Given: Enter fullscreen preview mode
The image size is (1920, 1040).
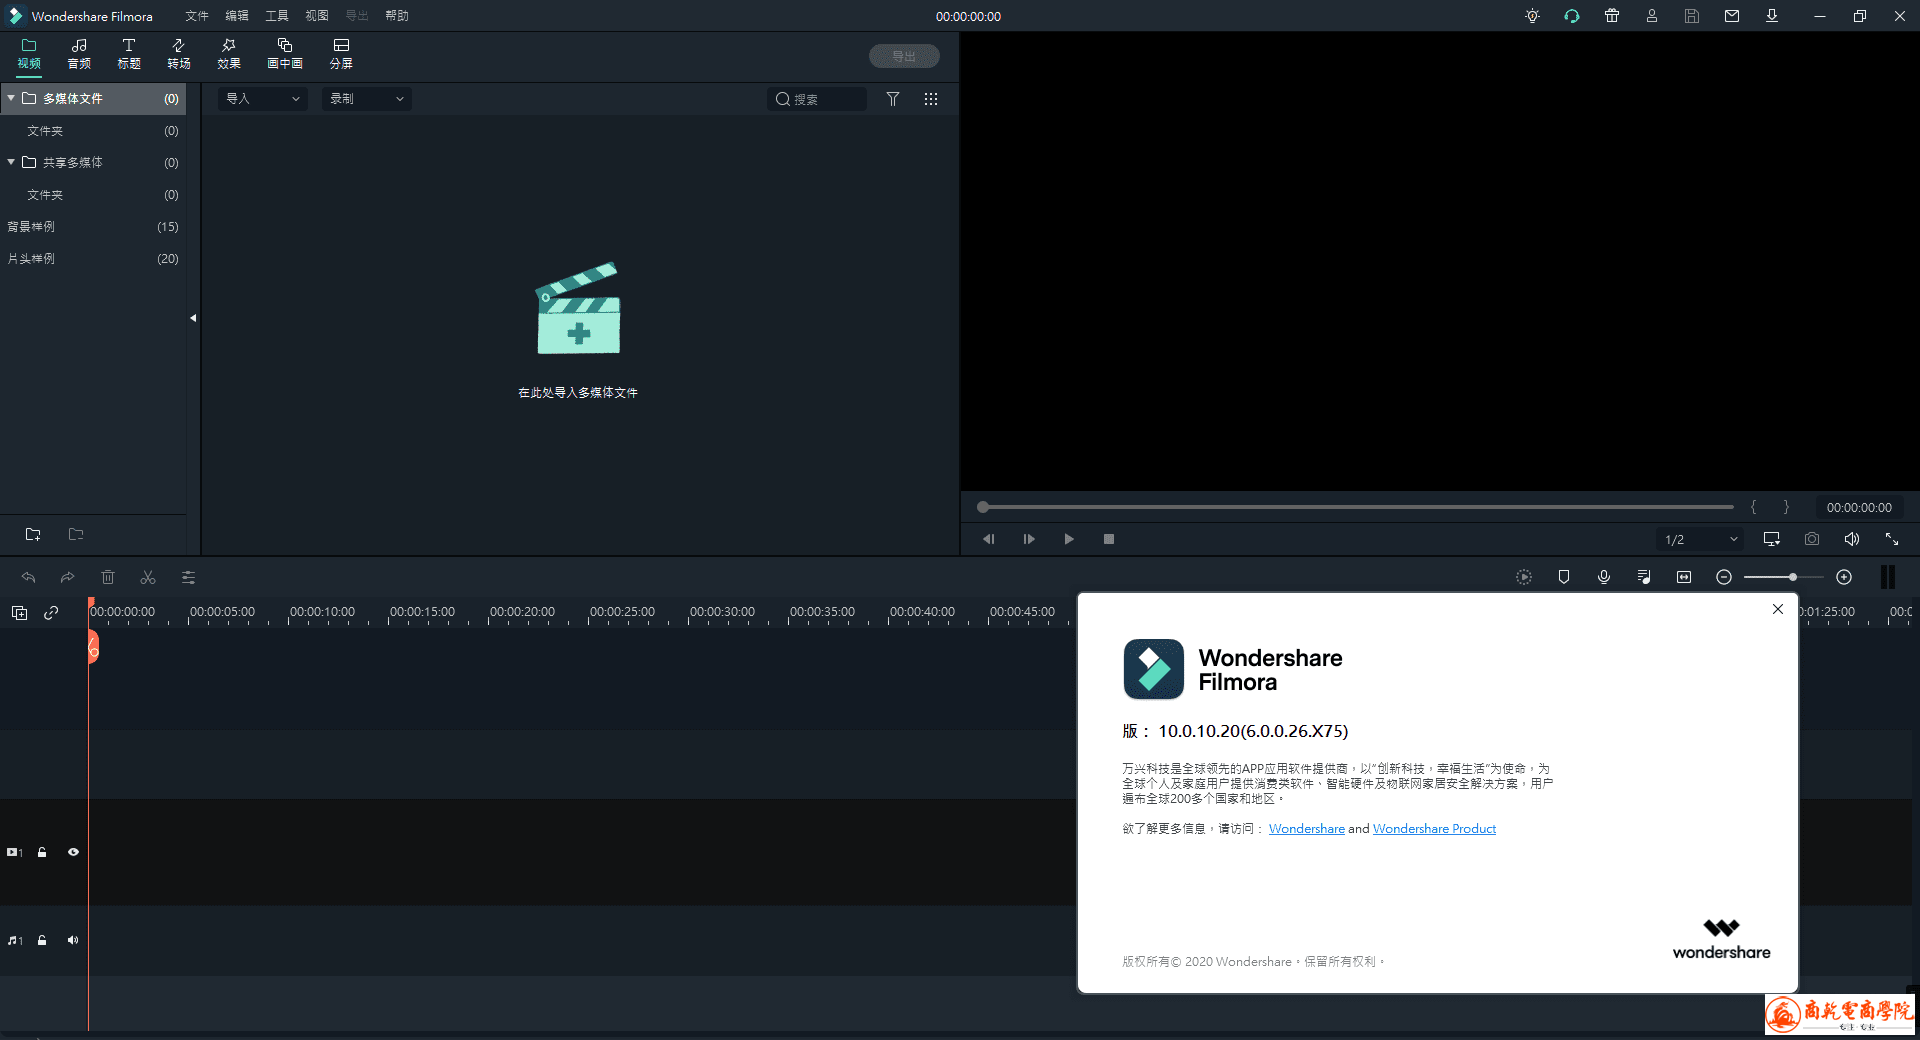Looking at the screenshot, I should [1892, 539].
